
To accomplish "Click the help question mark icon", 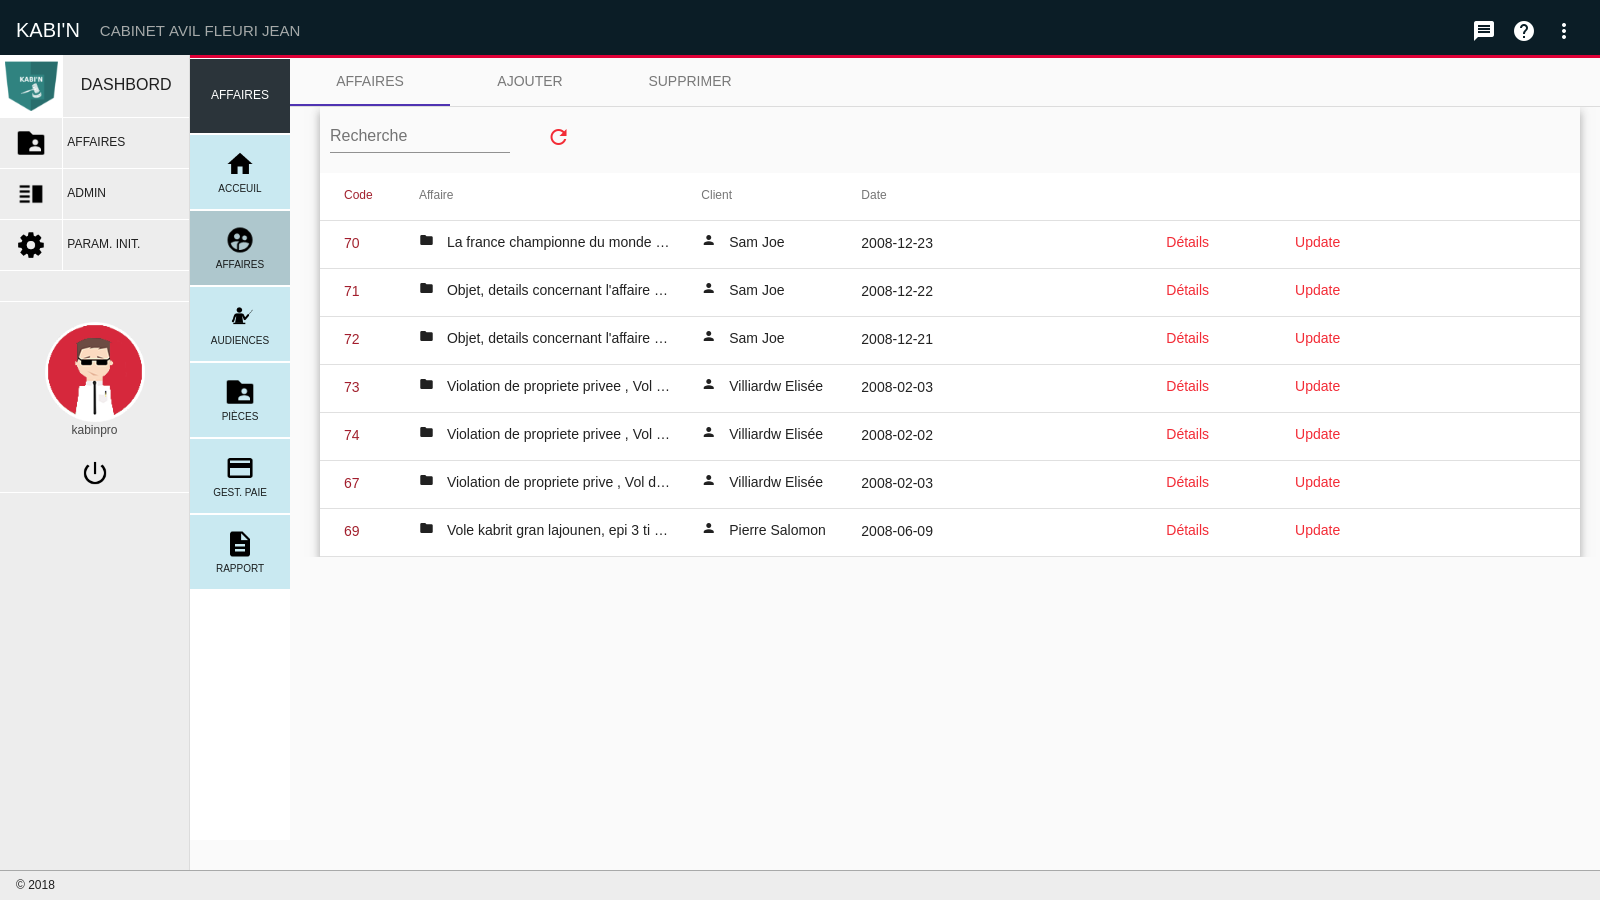I will [1524, 31].
